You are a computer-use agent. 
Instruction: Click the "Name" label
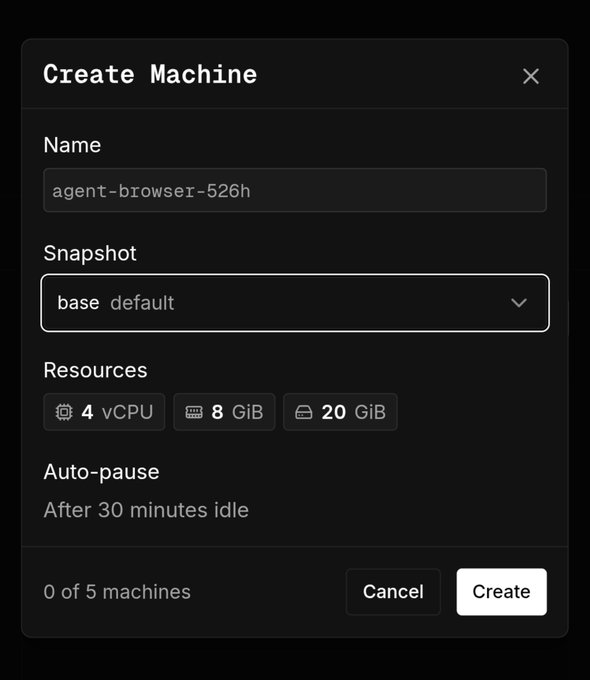(x=72, y=145)
